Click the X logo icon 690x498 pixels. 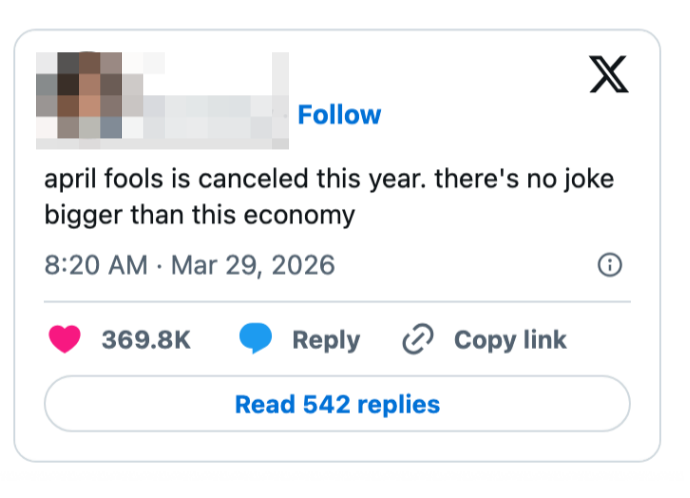[x=609, y=73]
